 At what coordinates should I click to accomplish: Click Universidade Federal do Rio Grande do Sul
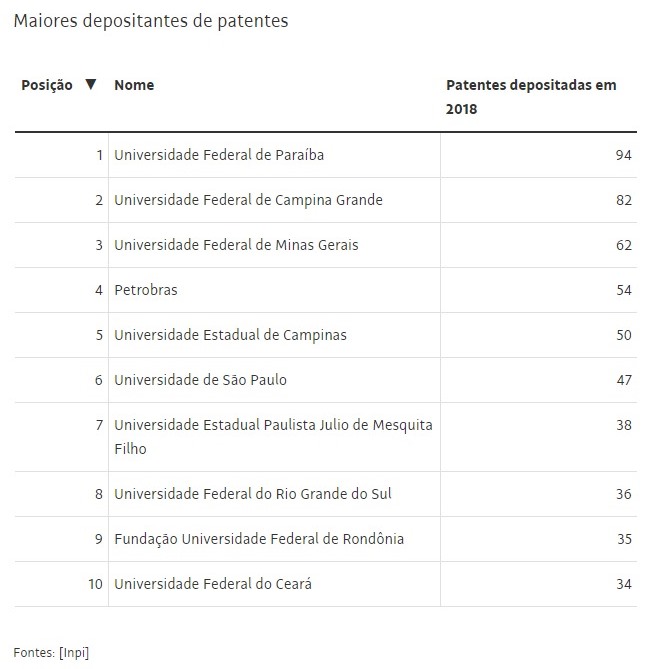252,494
